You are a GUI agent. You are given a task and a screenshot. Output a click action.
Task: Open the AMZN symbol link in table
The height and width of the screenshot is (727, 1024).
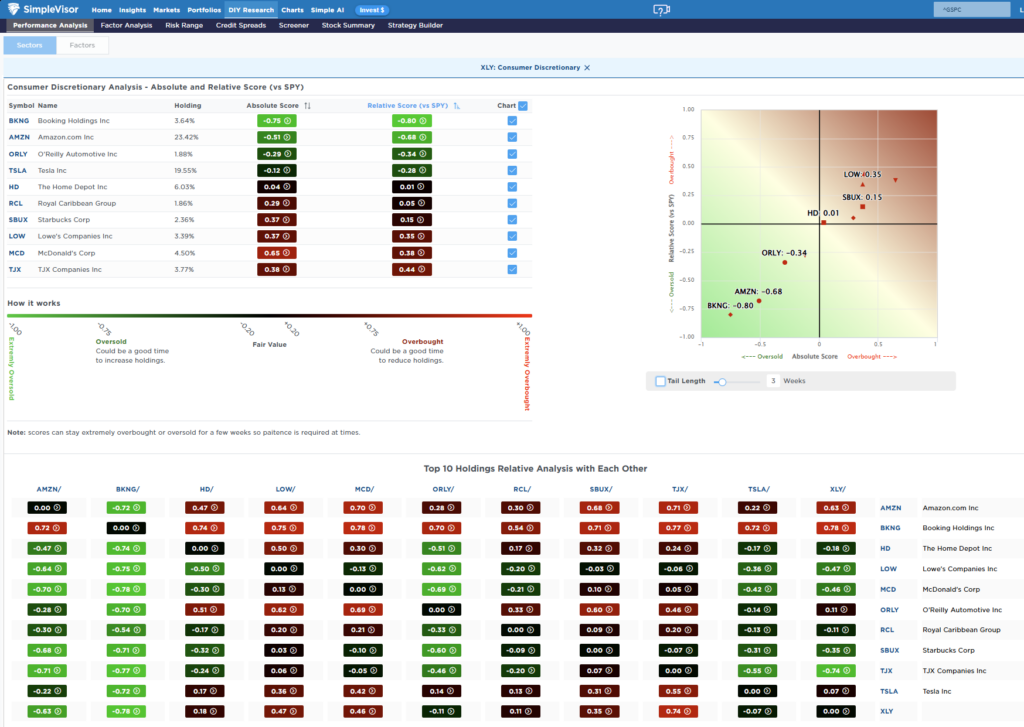click(x=19, y=137)
